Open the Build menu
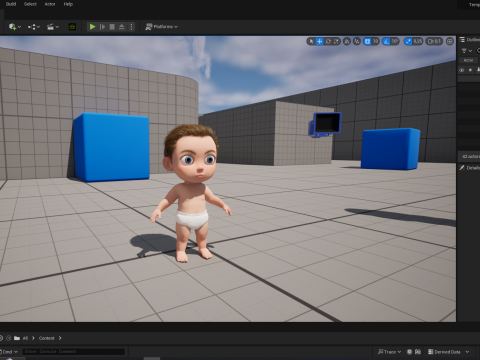Screen dimensions: 480x360 click(11, 4)
